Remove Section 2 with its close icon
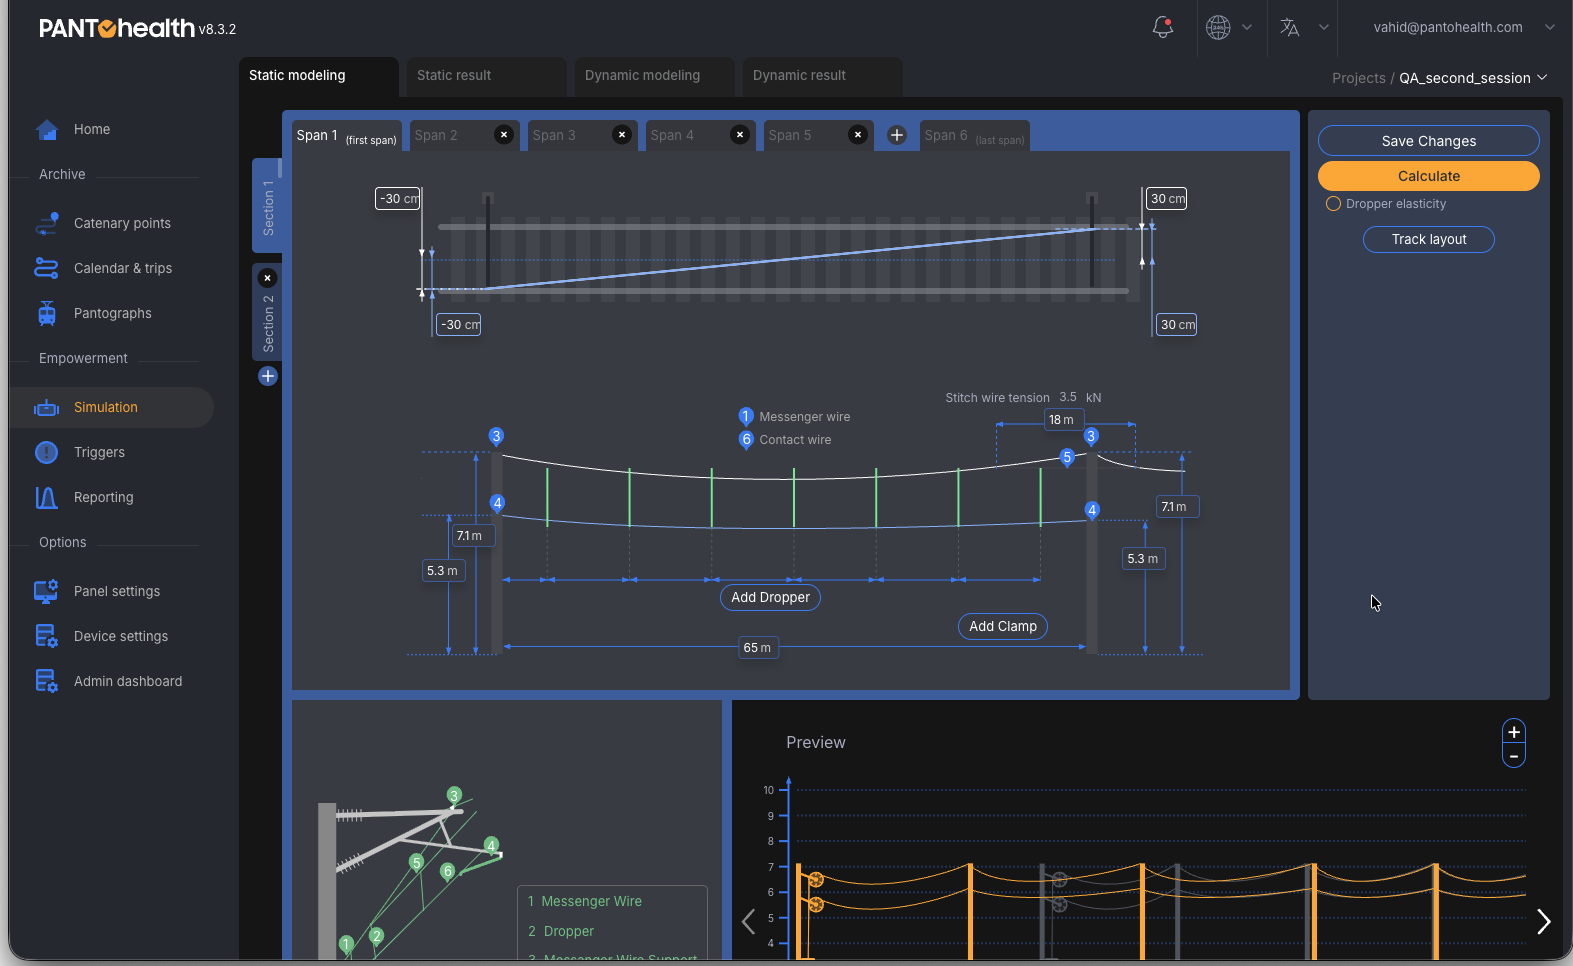Screen dimensions: 1573x966 coord(267,278)
